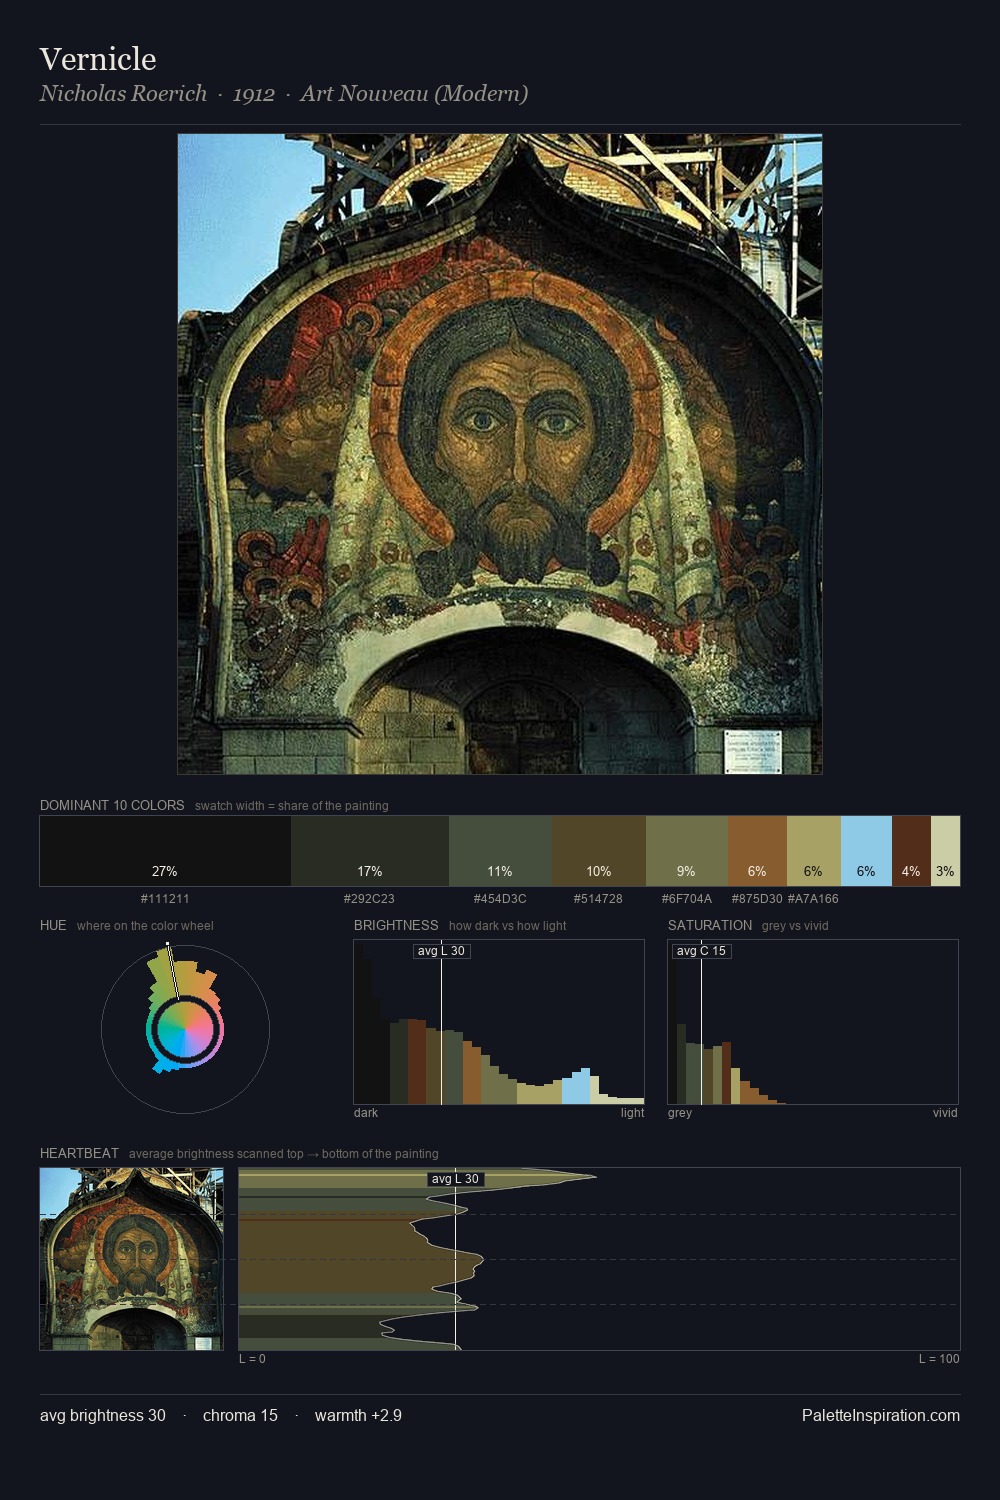Select the 17% dark olive swatch
The height and width of the screenshot is (1500, 1000).
pyautogui.click(x=370, y=851)
